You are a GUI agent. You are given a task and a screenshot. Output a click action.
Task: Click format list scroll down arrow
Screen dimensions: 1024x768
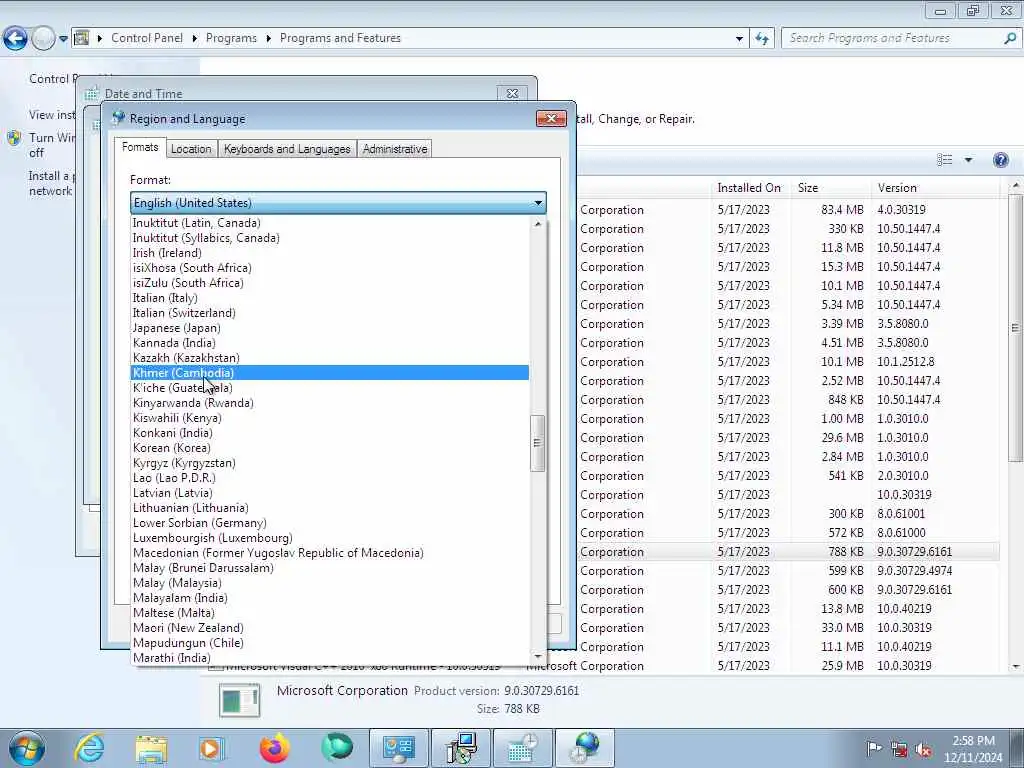tap(538, 657)
